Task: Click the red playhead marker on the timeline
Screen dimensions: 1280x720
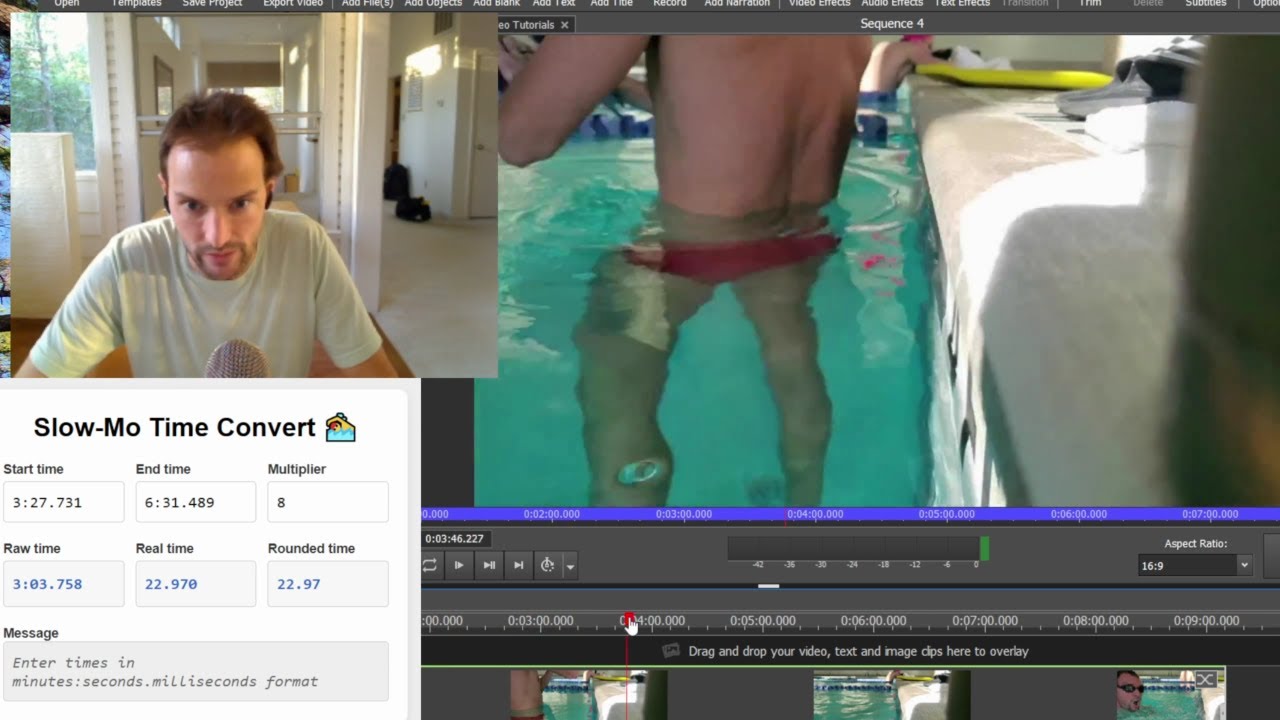Action: (628, 619)
